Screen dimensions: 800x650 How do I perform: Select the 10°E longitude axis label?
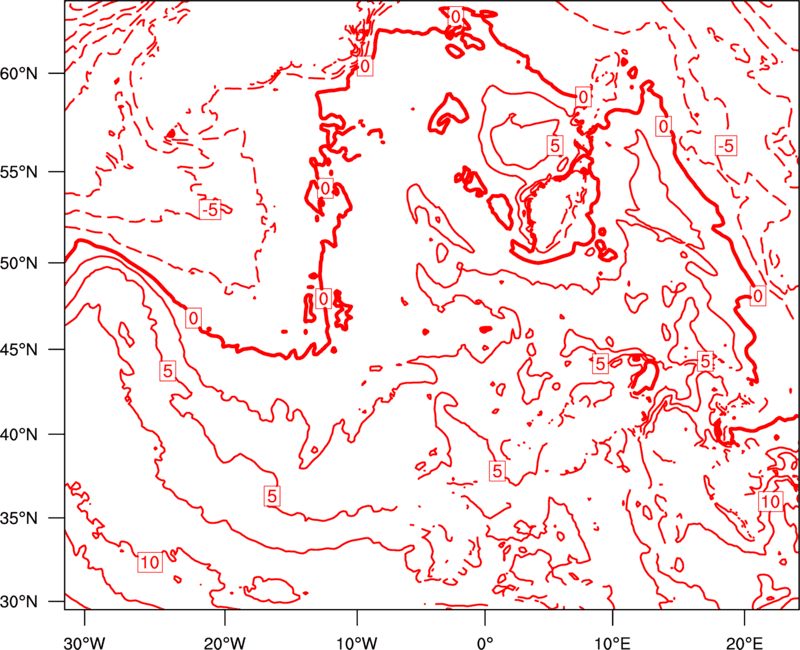tap(612, 643)
